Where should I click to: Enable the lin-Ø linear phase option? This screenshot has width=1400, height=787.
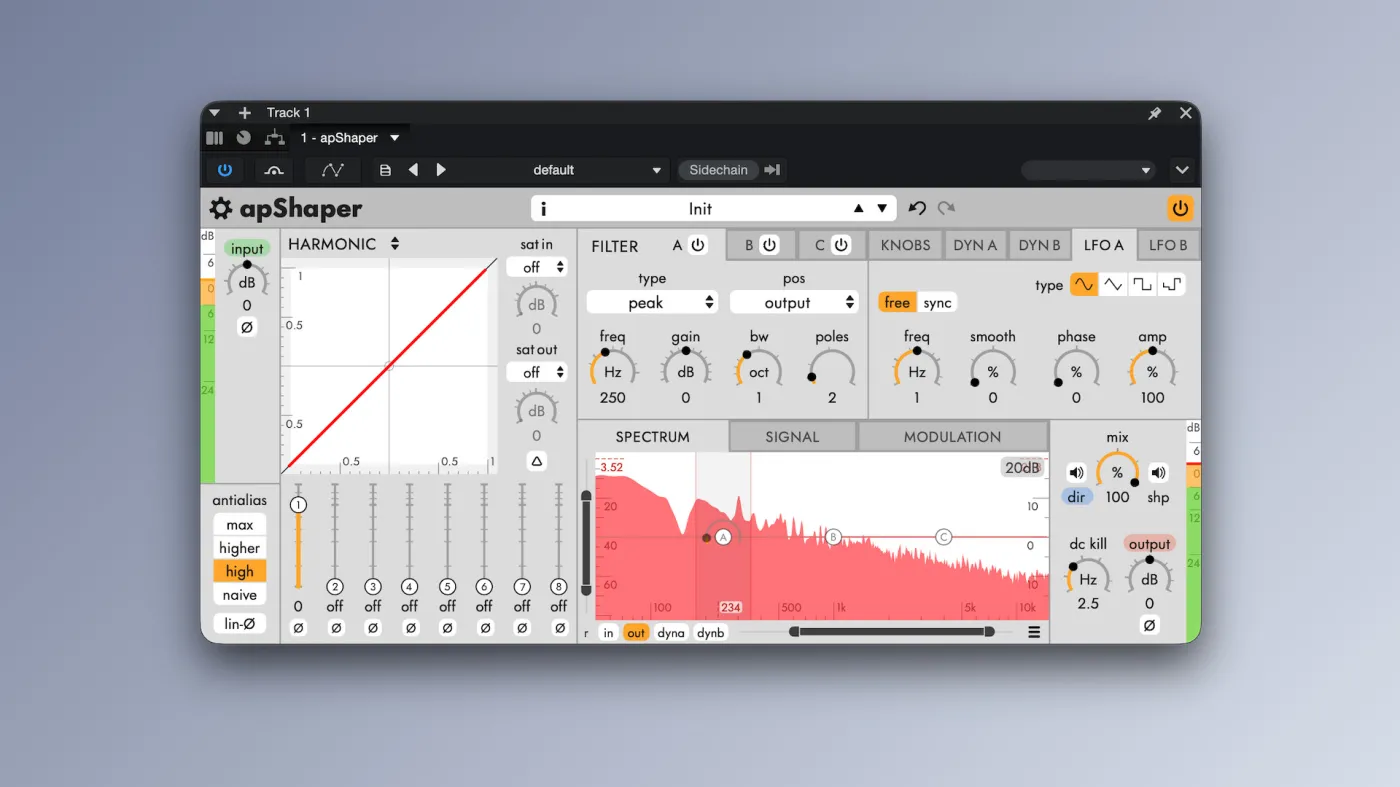240,624
